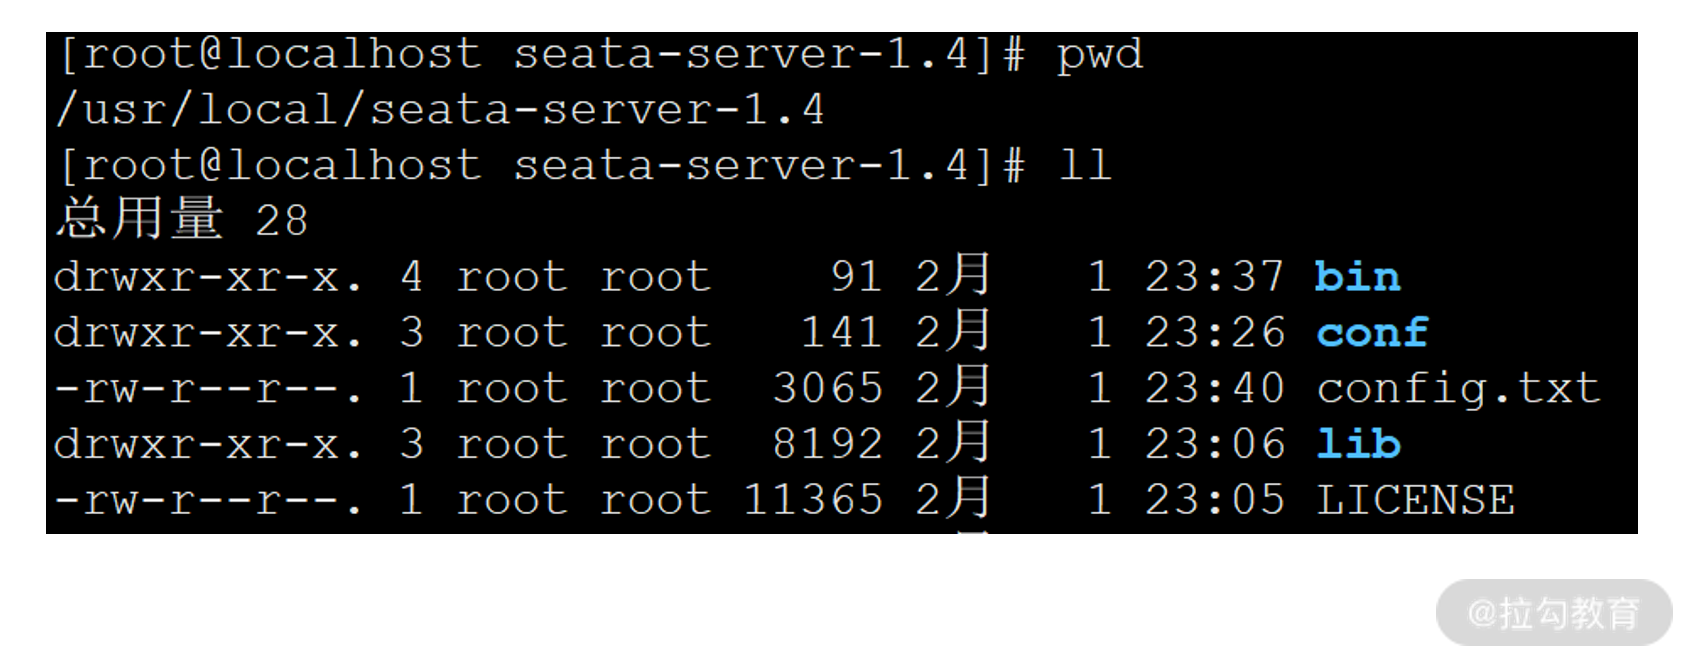Click the size 8192 of lib
This screenshot has height=668, width=1697.
[x=827, y=444]
